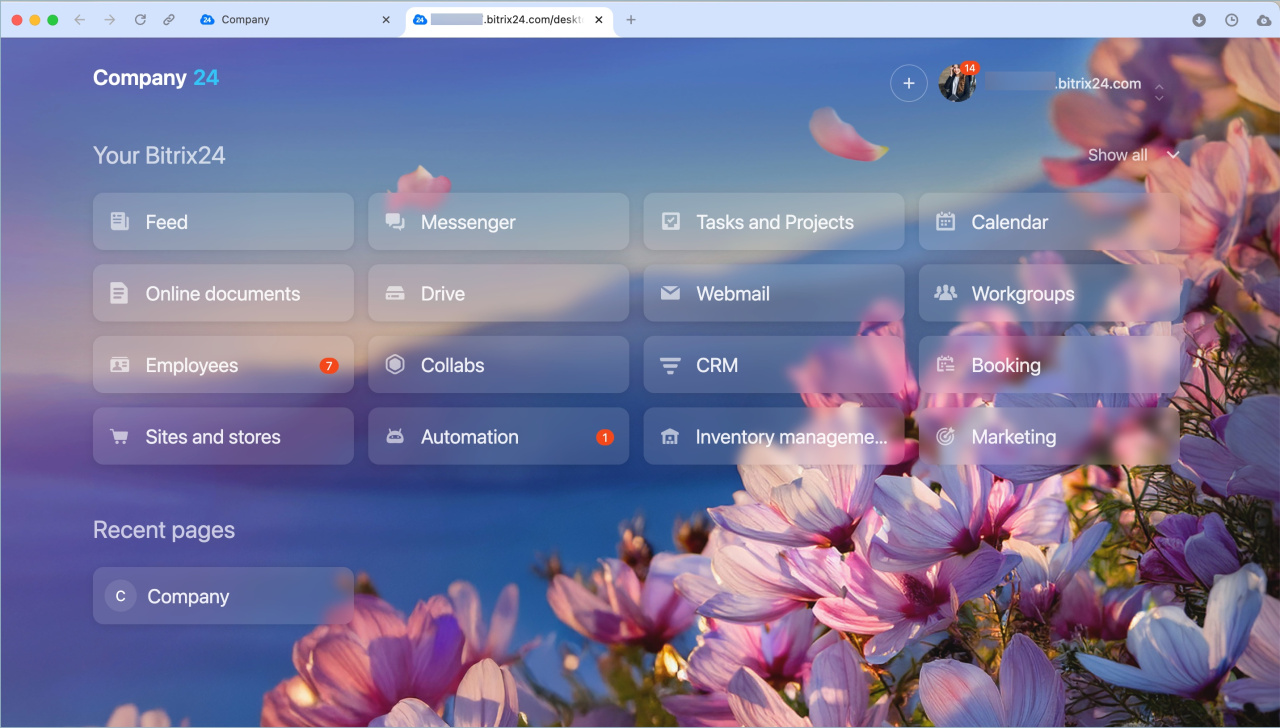Open the Employees tile
Image resolution: width=1280 pixels, height=728 pixels.
223,365
